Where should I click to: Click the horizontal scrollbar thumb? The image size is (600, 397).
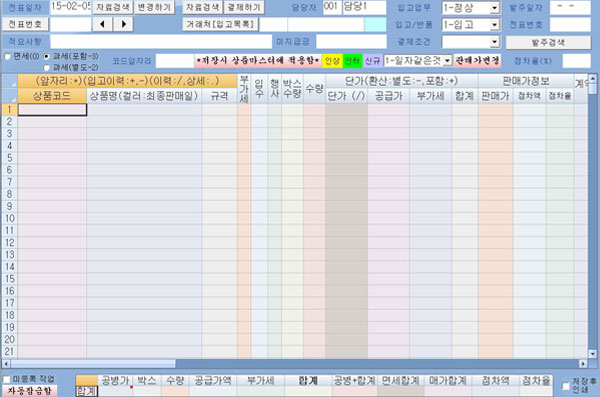click(93, 363)
